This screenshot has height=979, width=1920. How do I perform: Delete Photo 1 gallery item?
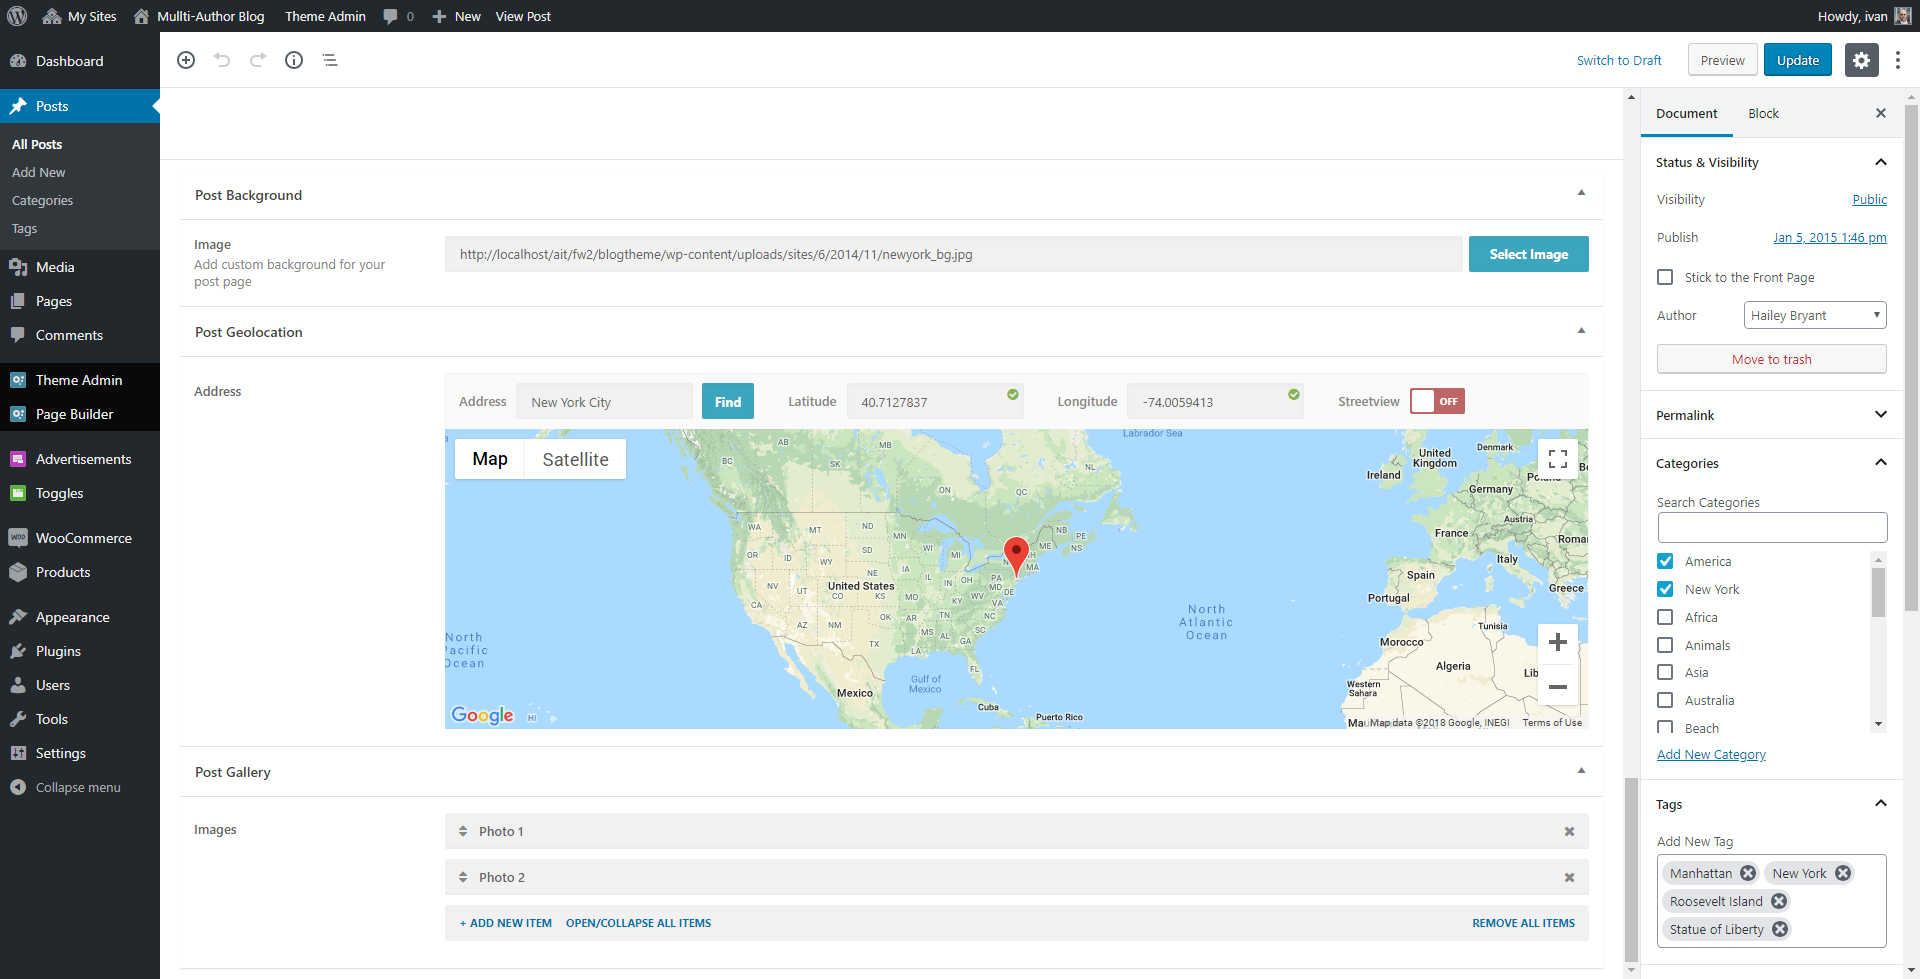pos(1570,831)
